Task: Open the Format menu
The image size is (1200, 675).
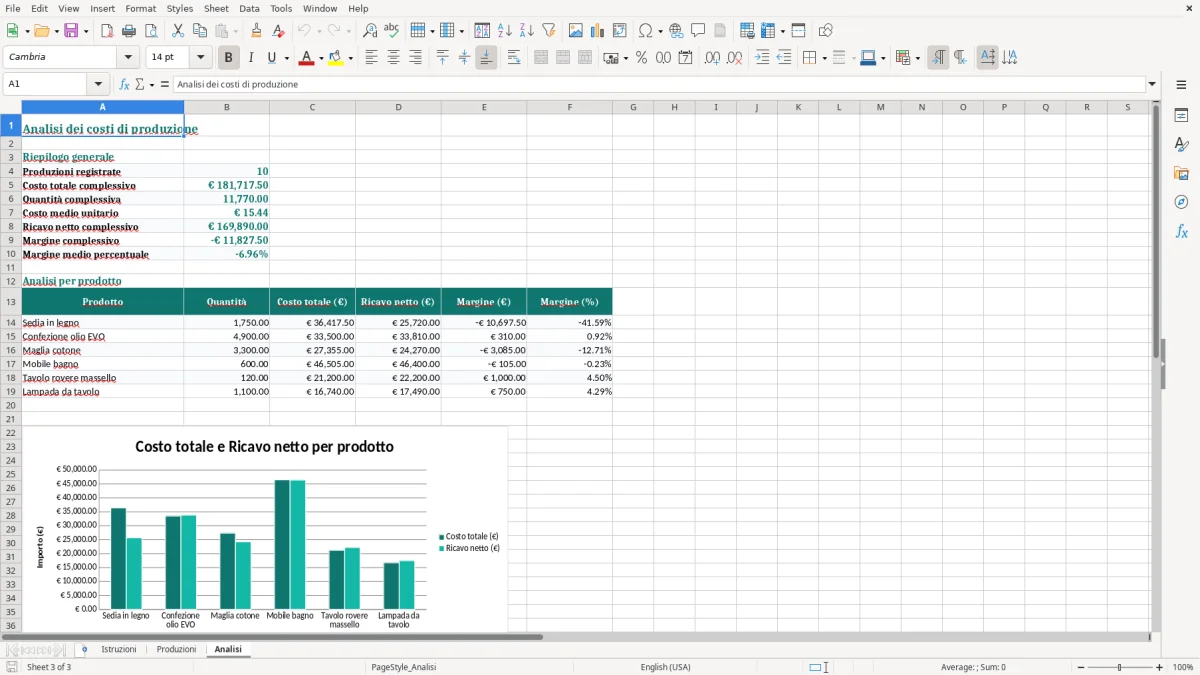Action: pos(140,8)
